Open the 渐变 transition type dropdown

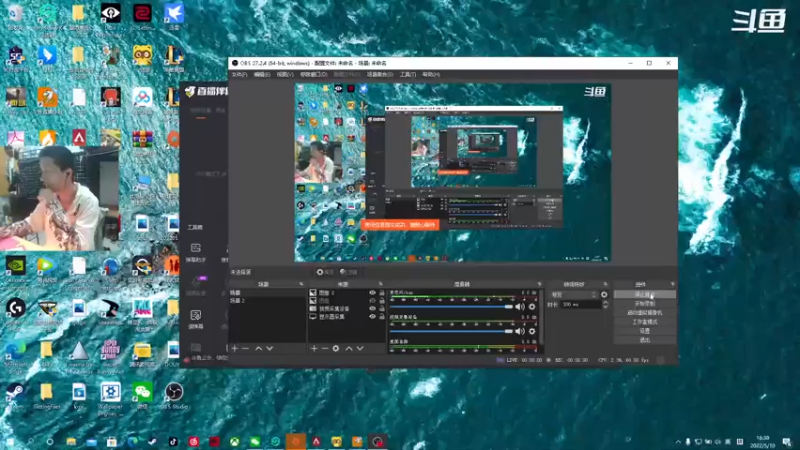tap(573, 294)
